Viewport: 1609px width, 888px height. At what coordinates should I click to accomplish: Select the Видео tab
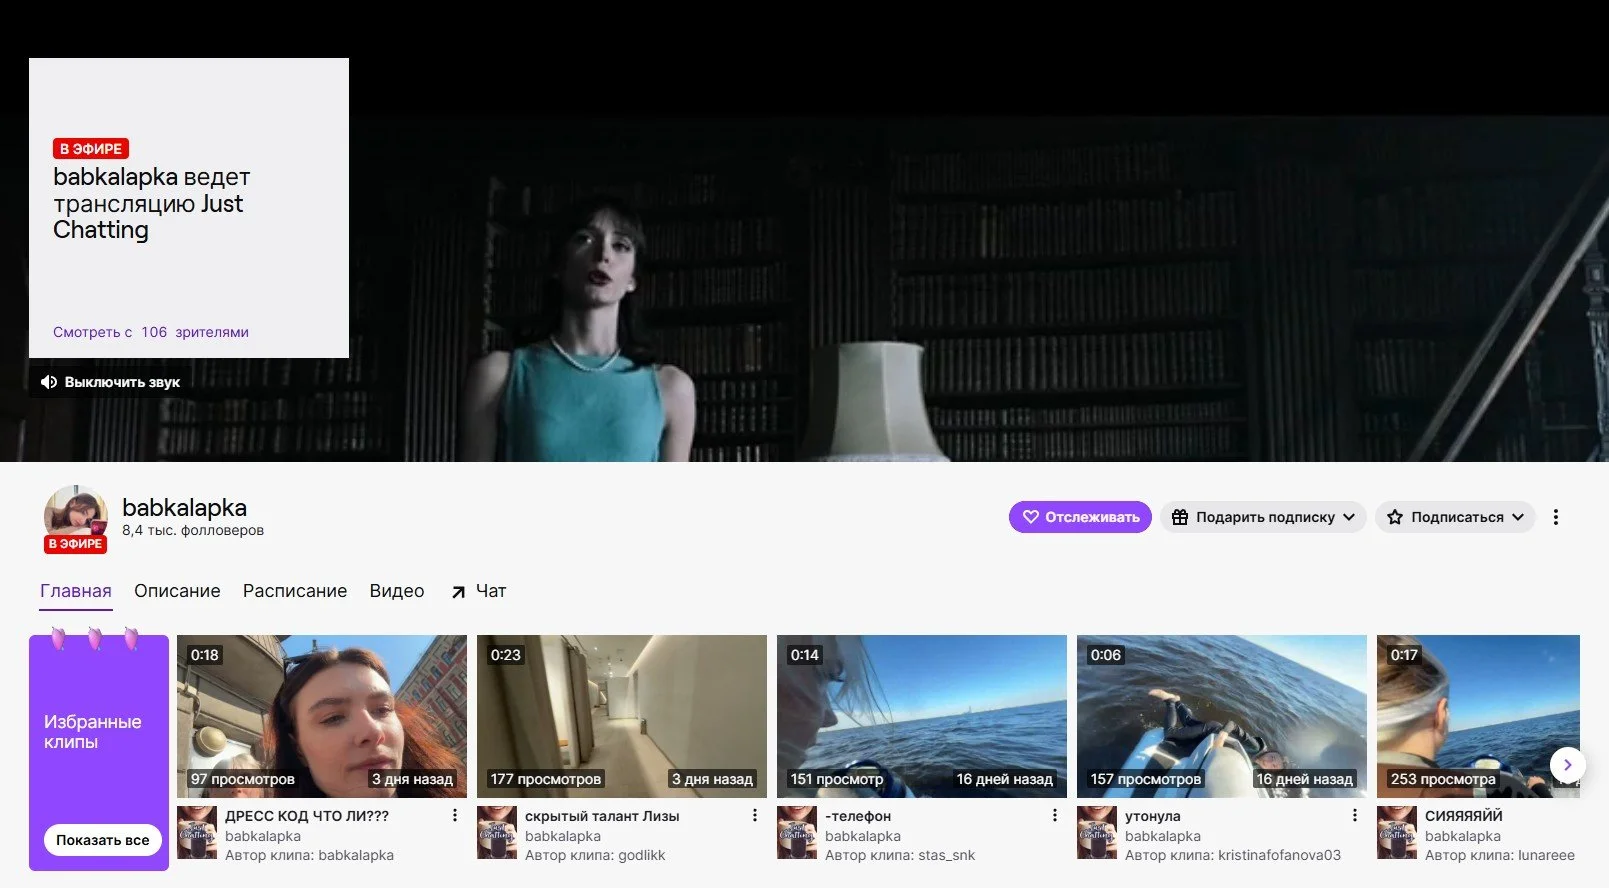[397, 591]
